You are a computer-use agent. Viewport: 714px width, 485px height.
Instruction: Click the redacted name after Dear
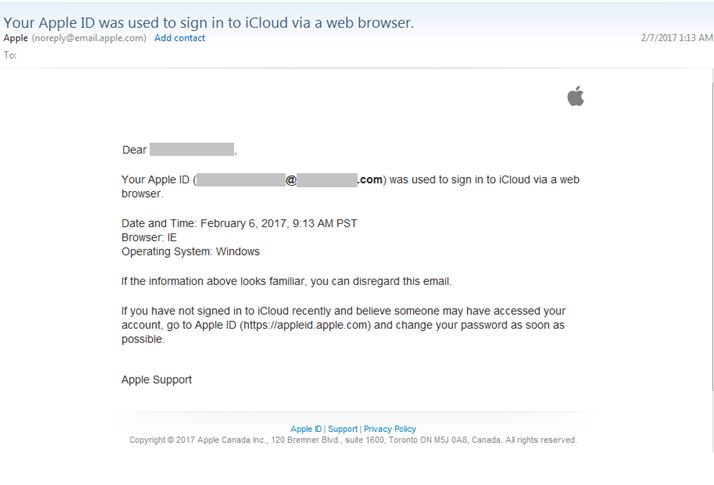191,150
